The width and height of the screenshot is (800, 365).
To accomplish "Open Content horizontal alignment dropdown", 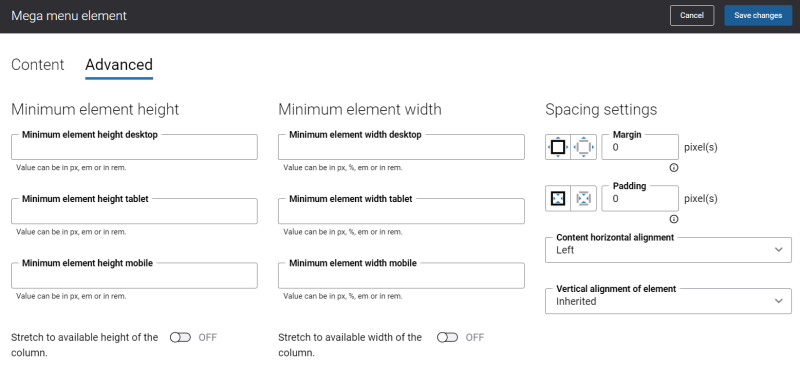I will pyautogui.click(x=668, y=250).
